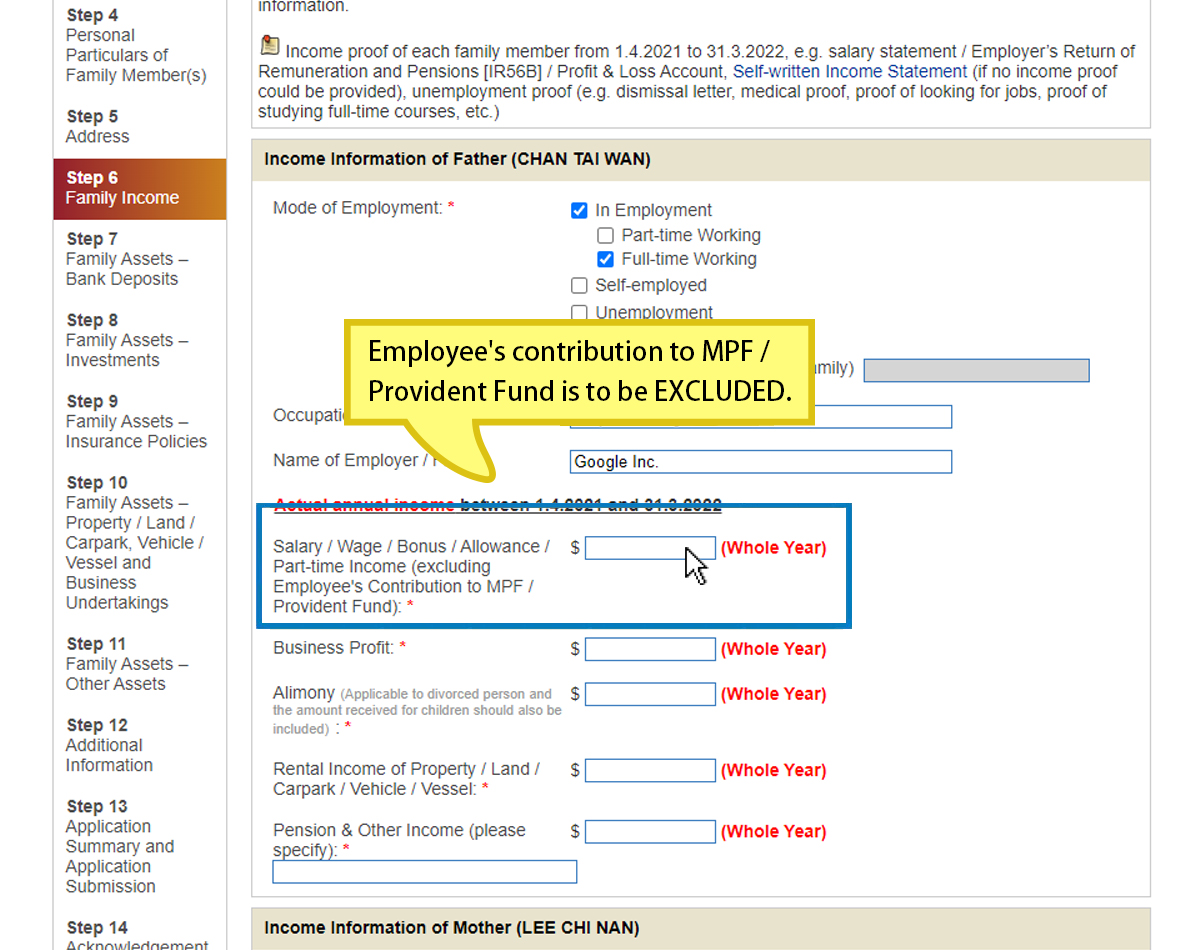Enable Part-time Working for father
The width and height of the screenshot is (1200, 950).
(x=606, y=235)
